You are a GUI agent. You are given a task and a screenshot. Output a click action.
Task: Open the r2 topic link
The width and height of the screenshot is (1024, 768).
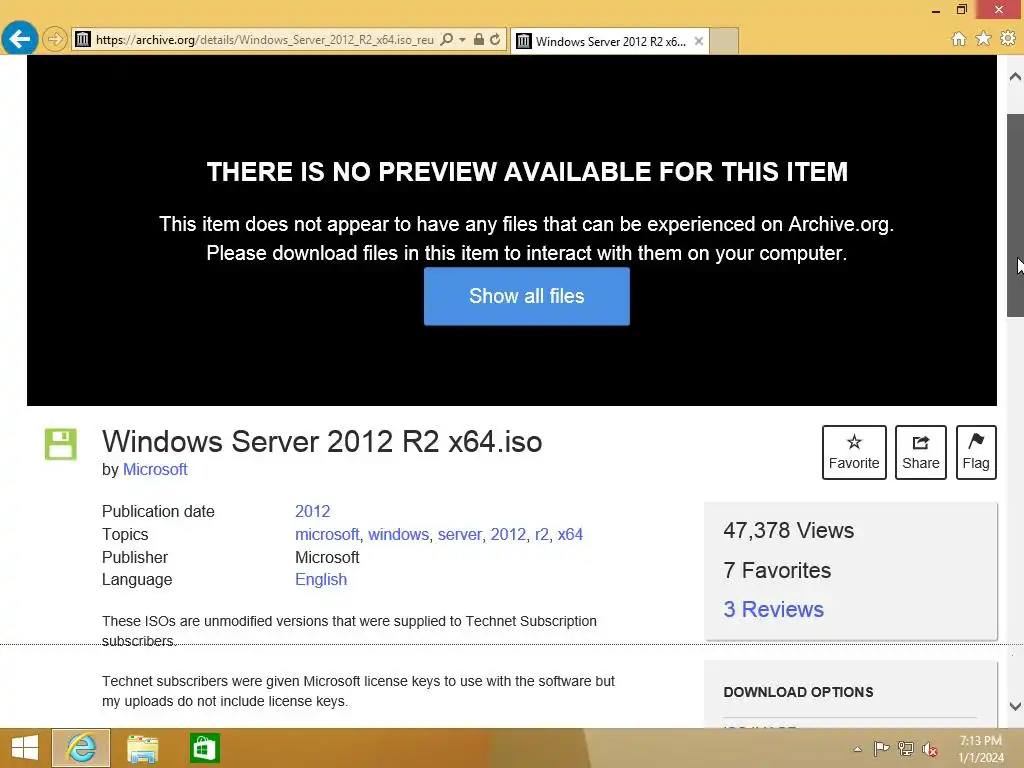541,534
